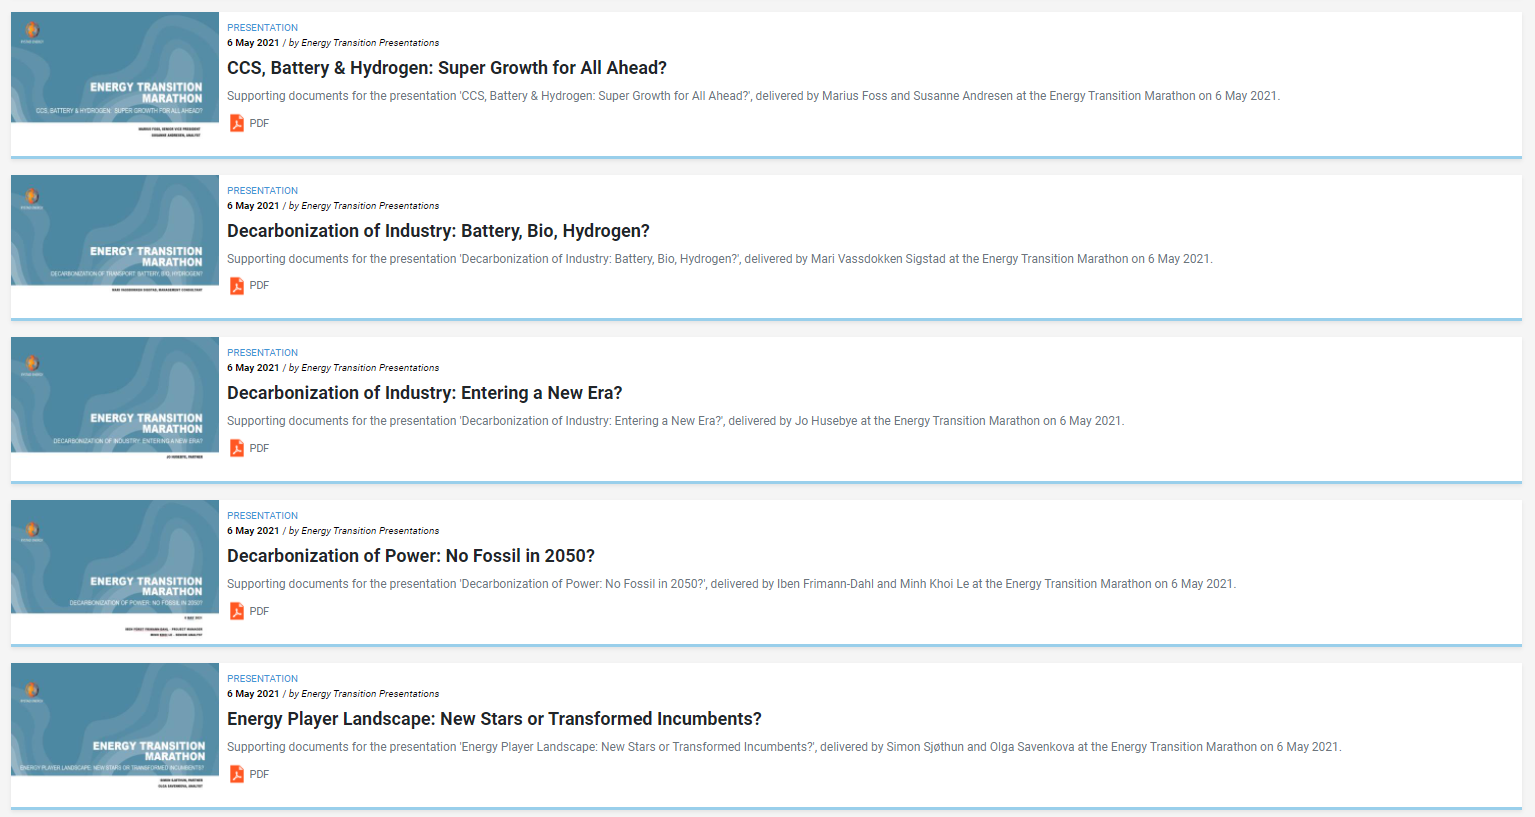The image size is (1535, 817).
Task: Select thumbnail of No Fossil in 2050 presentation
Action: click(115, 570)
